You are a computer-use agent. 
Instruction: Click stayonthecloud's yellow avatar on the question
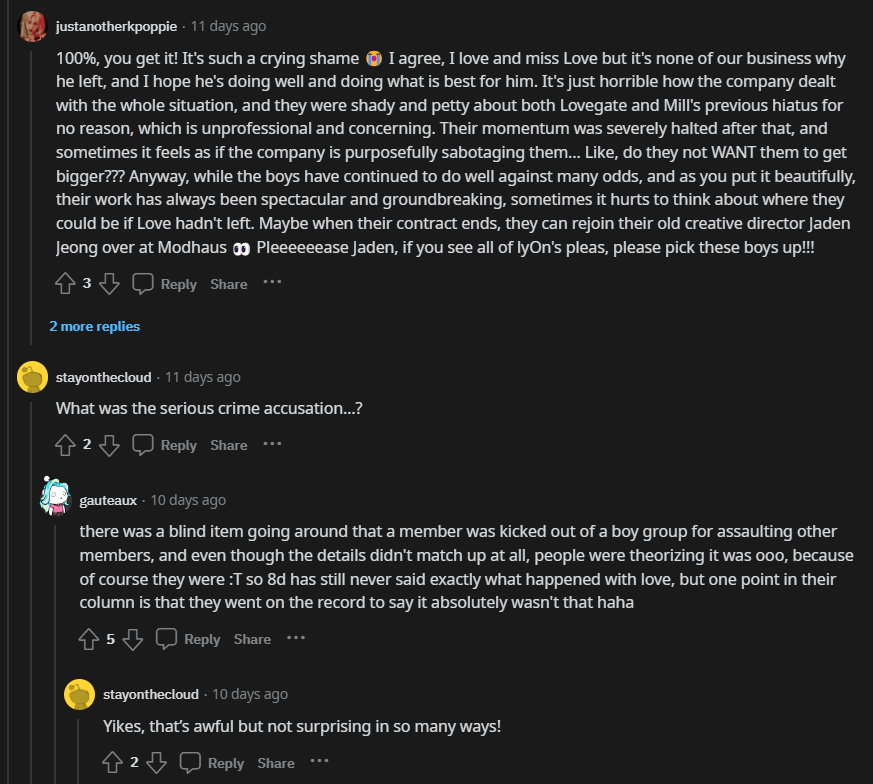pos(33,377)
